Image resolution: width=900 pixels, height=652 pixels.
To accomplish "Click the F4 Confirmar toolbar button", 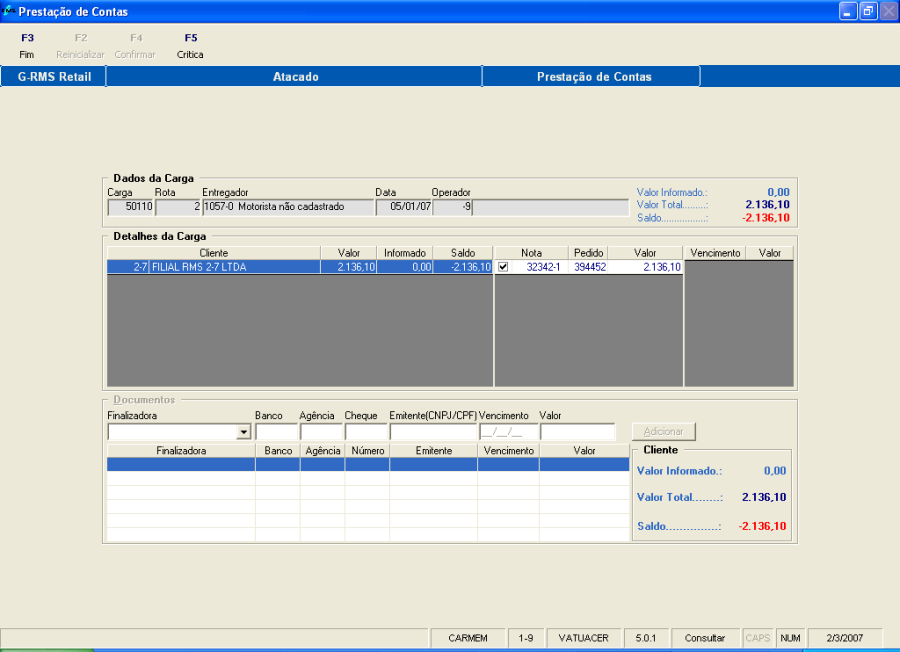I will coord(135,46).
